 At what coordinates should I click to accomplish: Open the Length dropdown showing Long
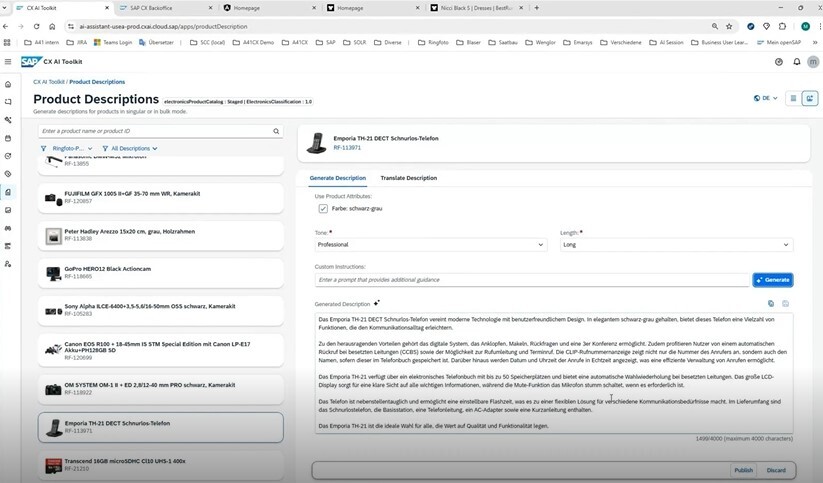[x=677, y=245]
